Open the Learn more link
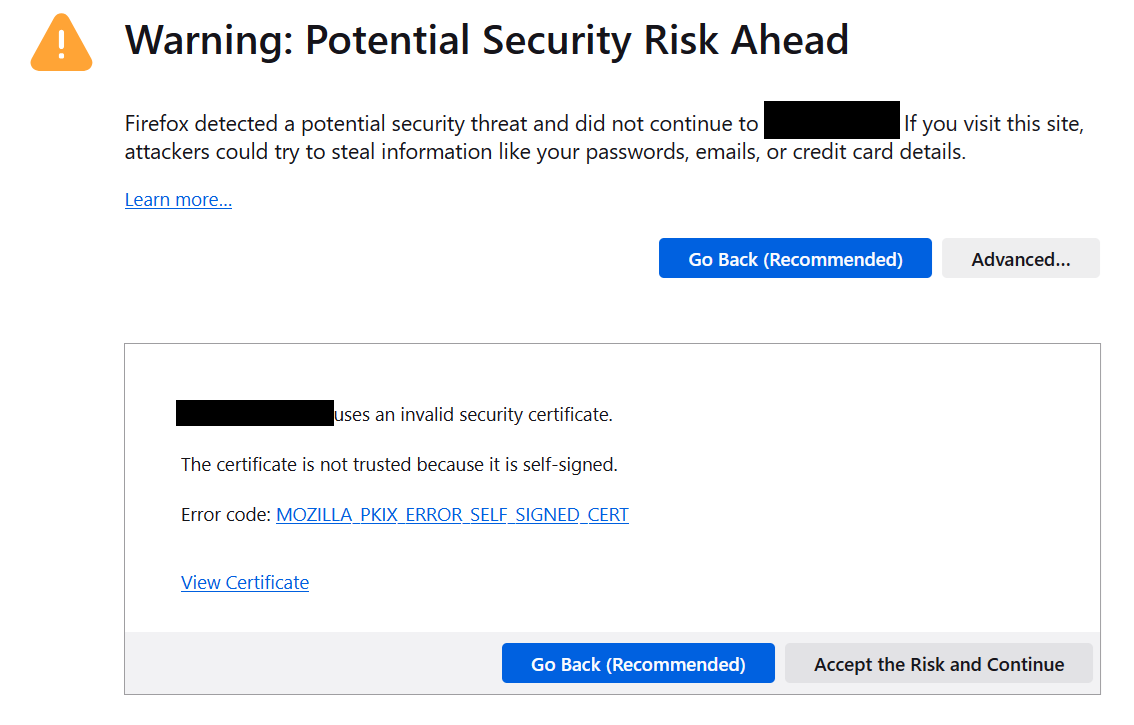The width and height of the screenshot is (1134, 725). coord(178,200)
